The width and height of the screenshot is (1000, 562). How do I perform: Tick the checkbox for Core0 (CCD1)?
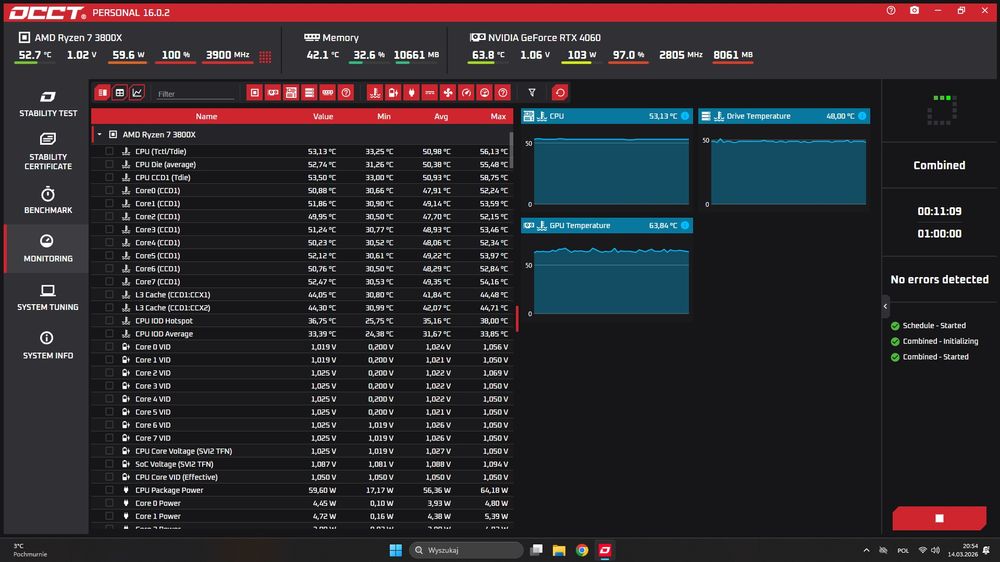pos(109,190)
